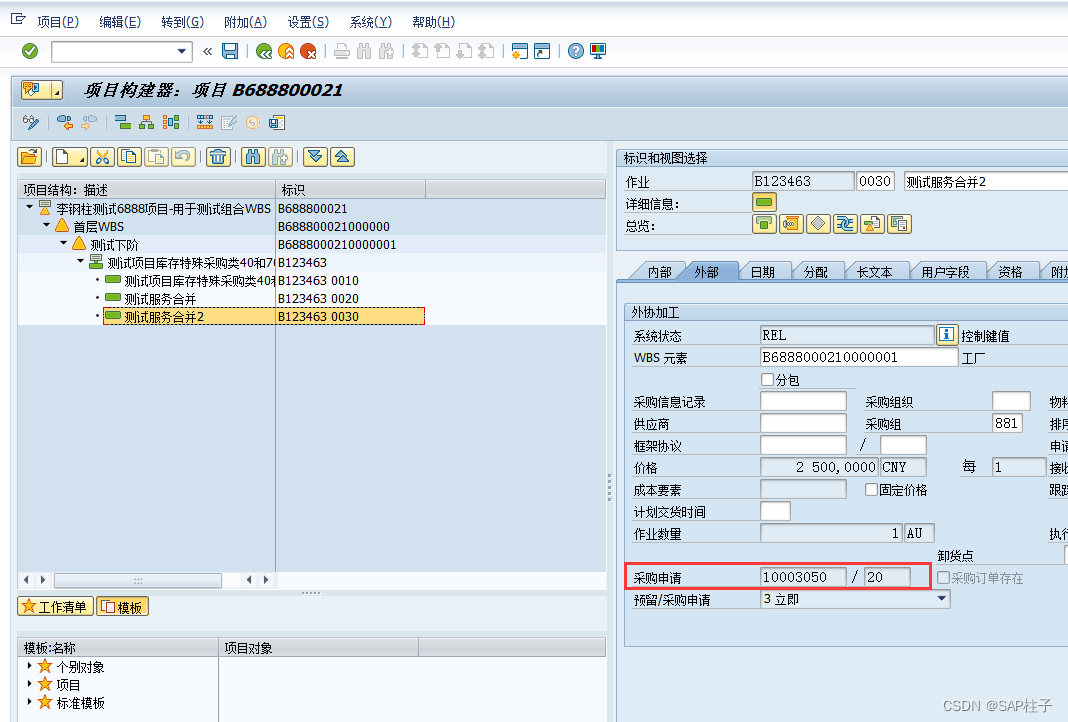Open the planning board icon
Screen dimensions: 1068x722
pos(204,123)
